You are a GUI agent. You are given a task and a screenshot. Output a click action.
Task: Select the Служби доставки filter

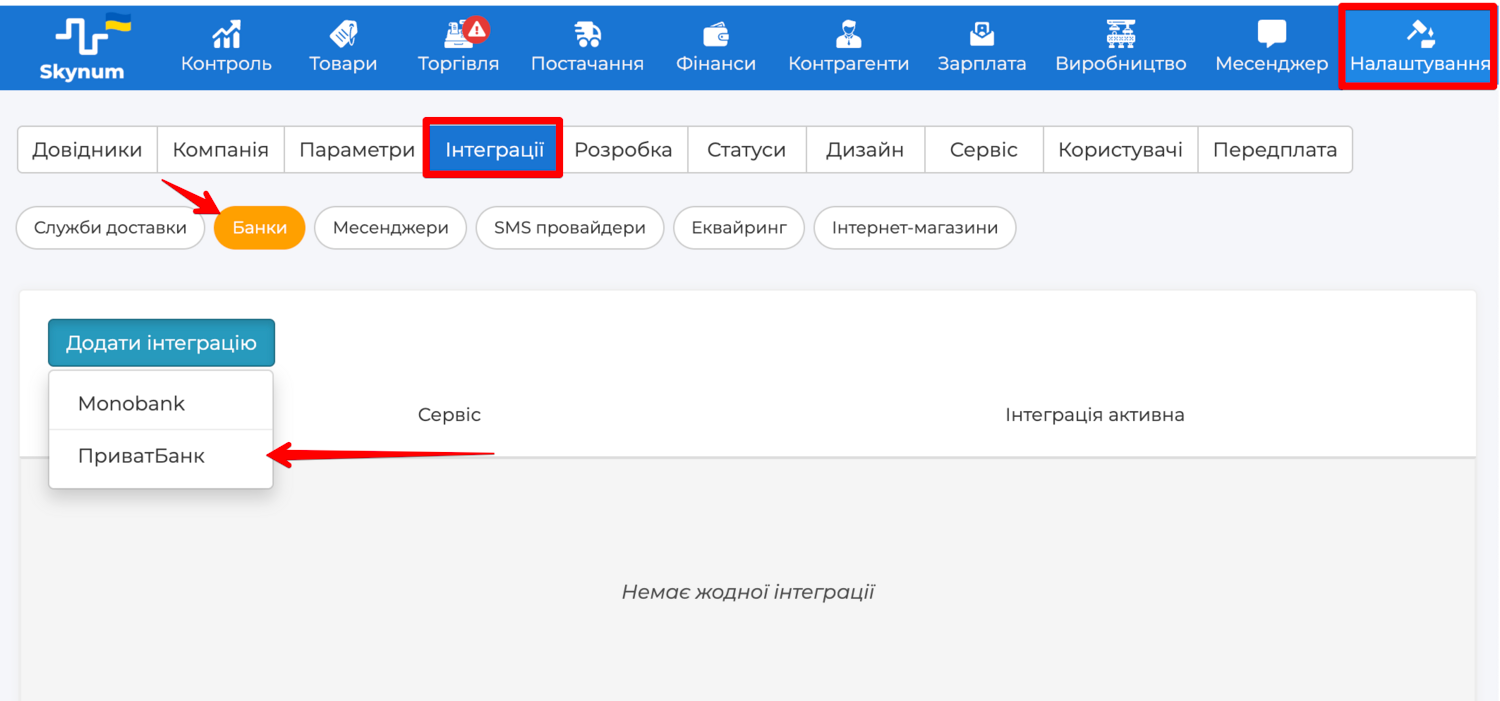click(x=110, y=228)
